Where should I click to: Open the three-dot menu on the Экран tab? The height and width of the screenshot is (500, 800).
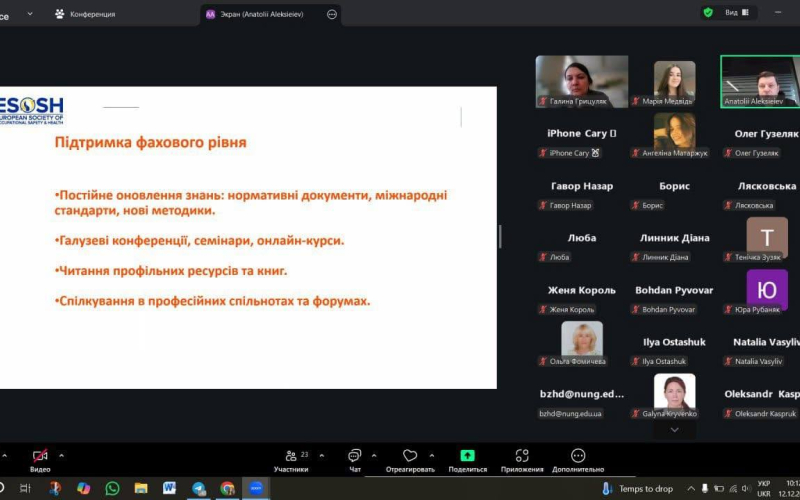(332, 14)
